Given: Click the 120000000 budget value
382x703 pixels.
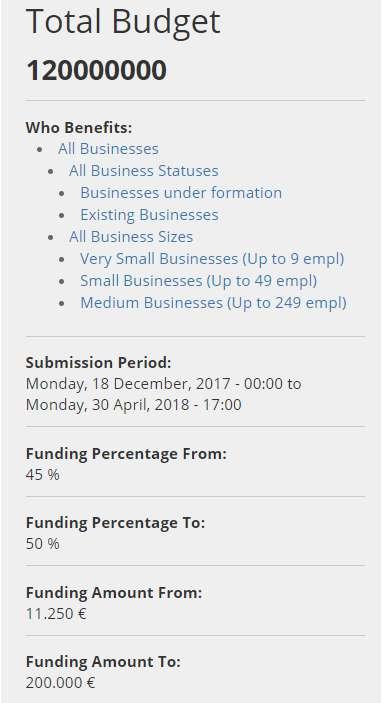Looking at the screenshot, I should tap(96, 70).
